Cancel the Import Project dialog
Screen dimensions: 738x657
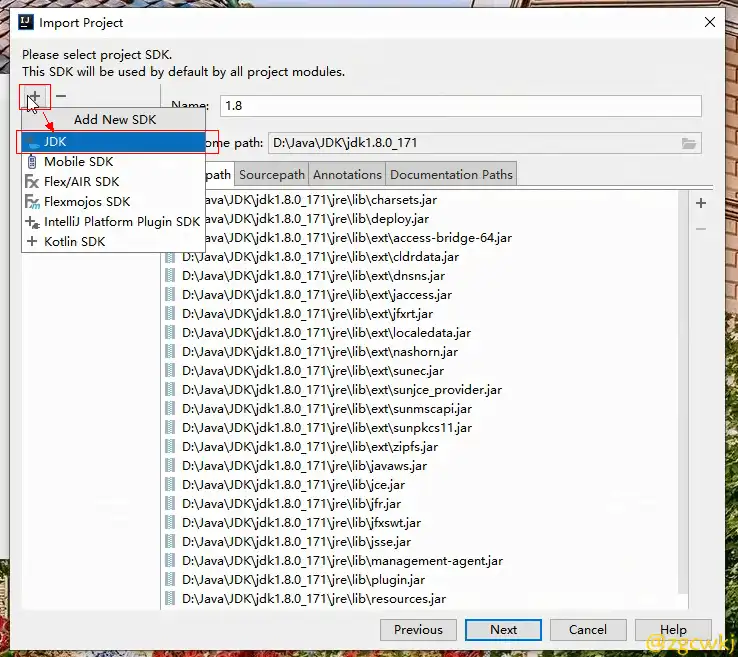(588, 630)
